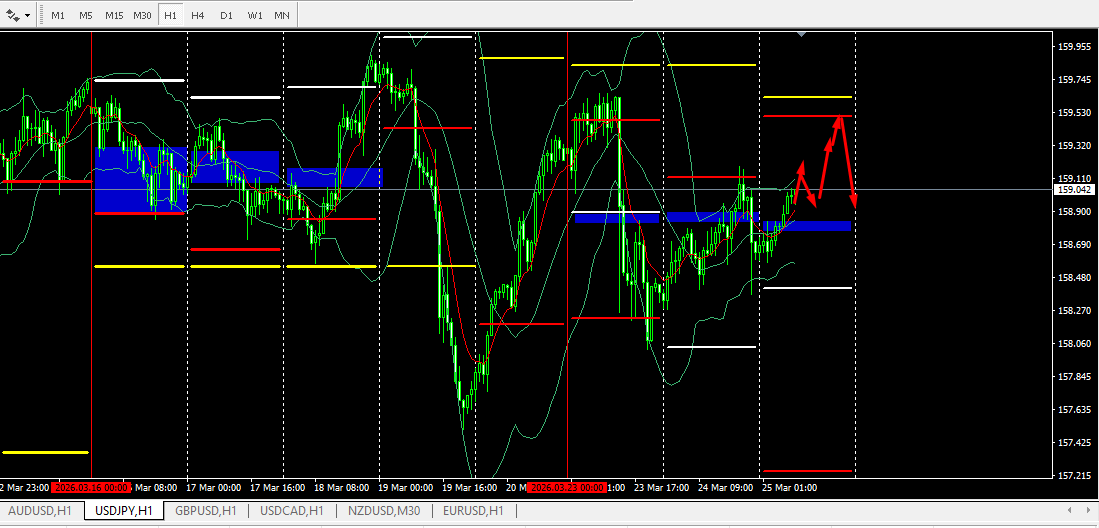Click the 159.955 price scale label
1099x528 pixels.
pyautogui.click(x=1074, y=47)
